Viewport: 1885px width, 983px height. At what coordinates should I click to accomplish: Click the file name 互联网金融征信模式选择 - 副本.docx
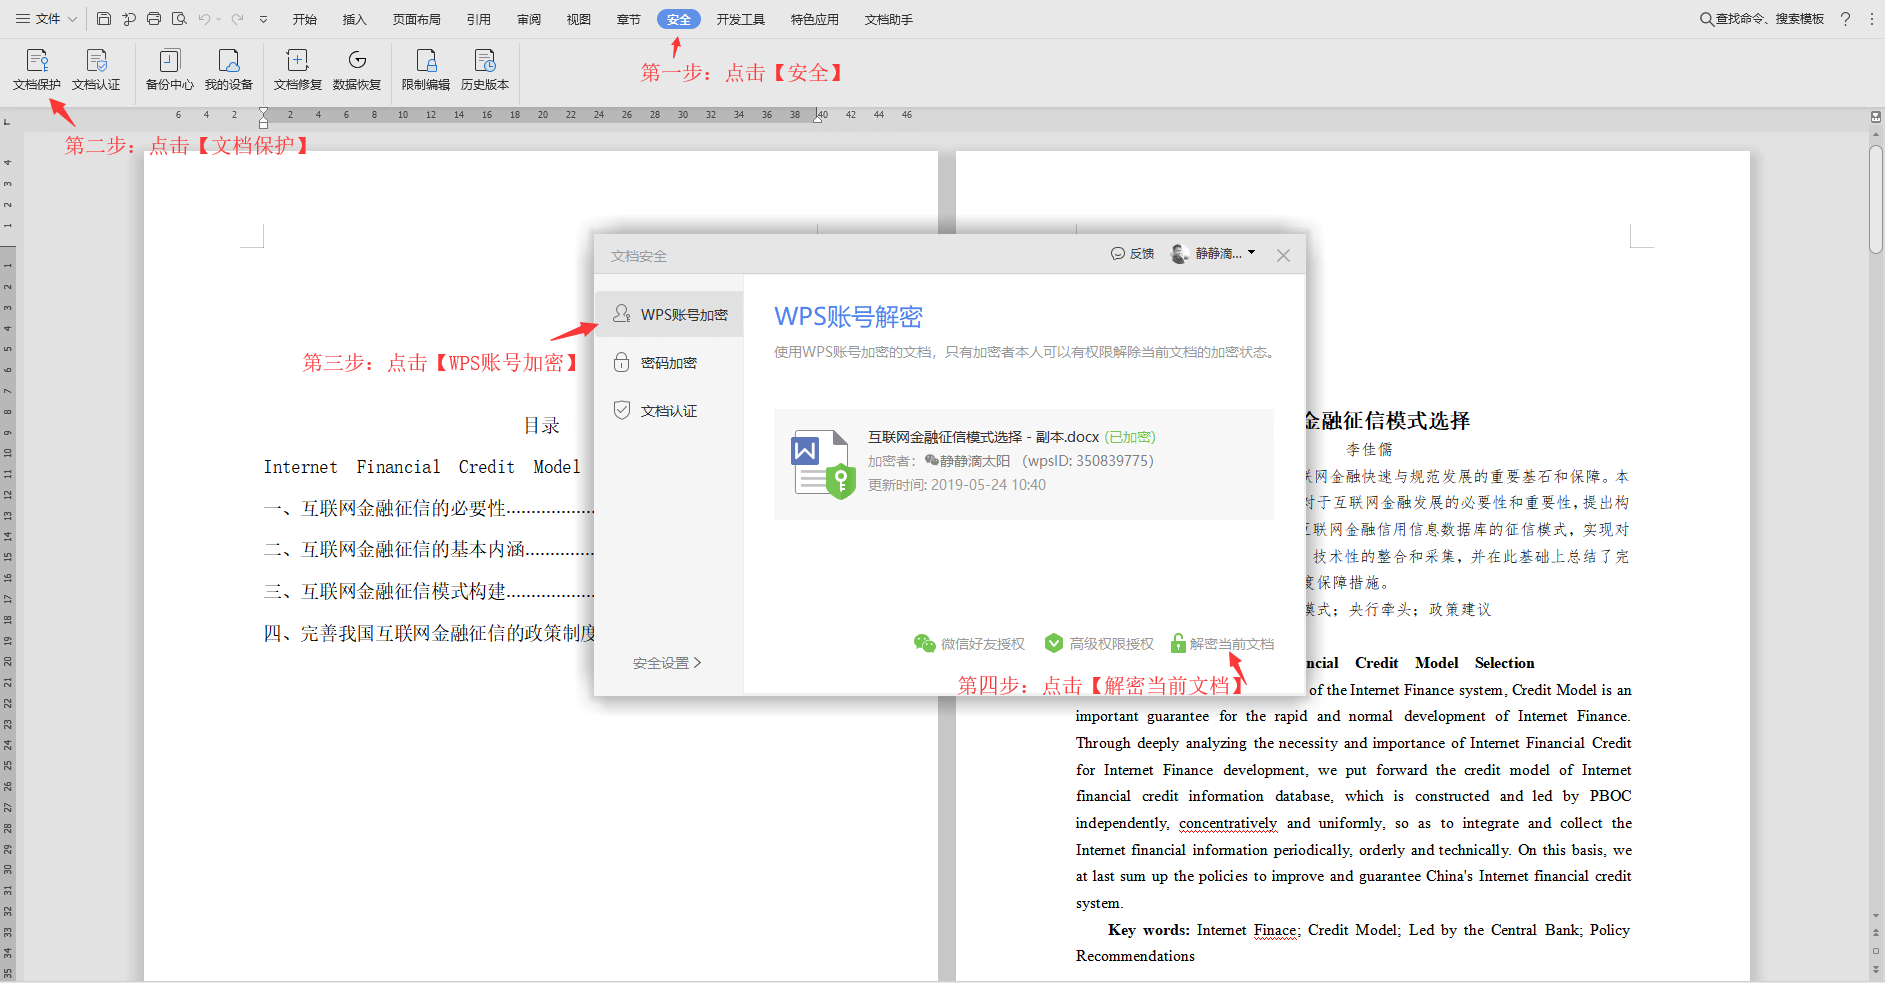point(983,437)
